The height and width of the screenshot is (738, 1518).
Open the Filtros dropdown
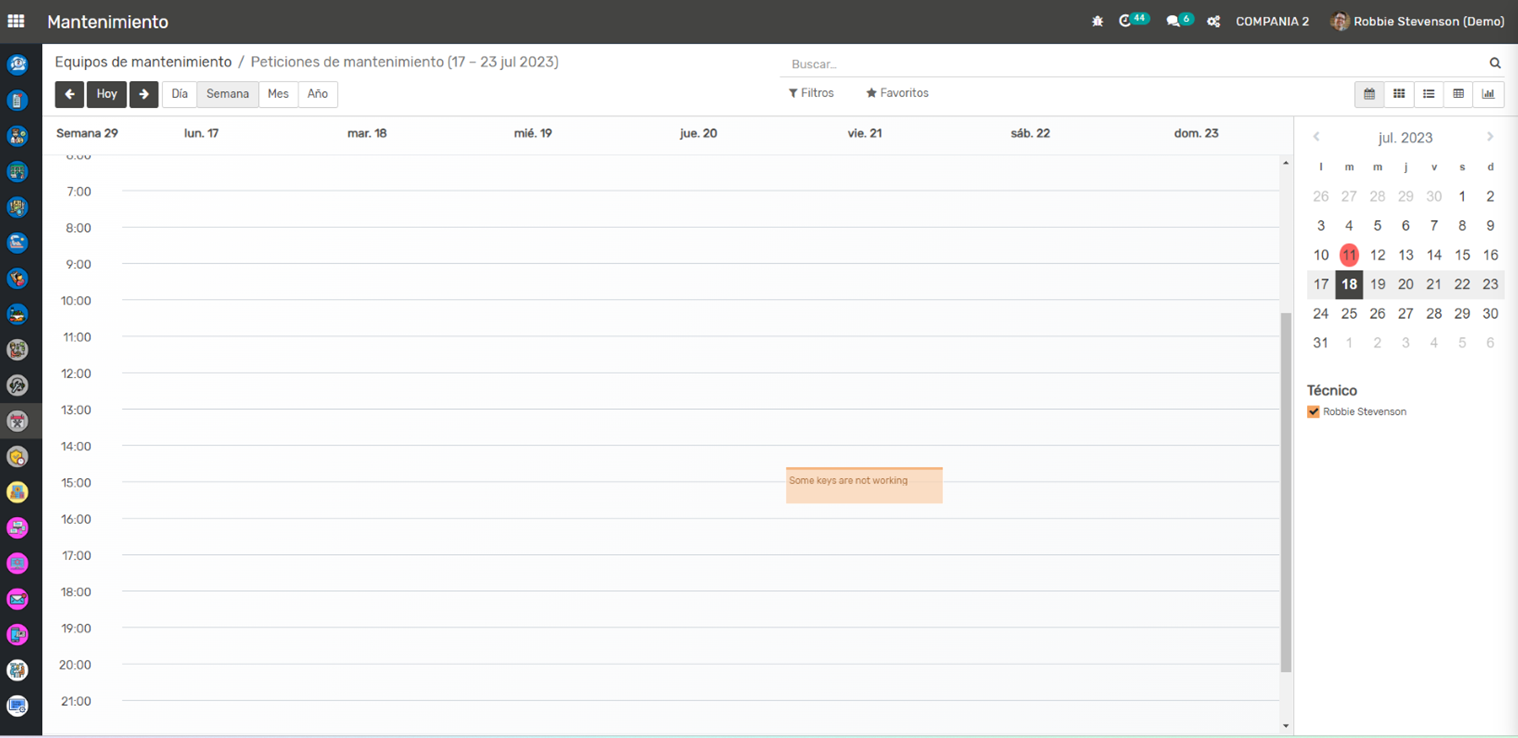click(x=811, y=93)
